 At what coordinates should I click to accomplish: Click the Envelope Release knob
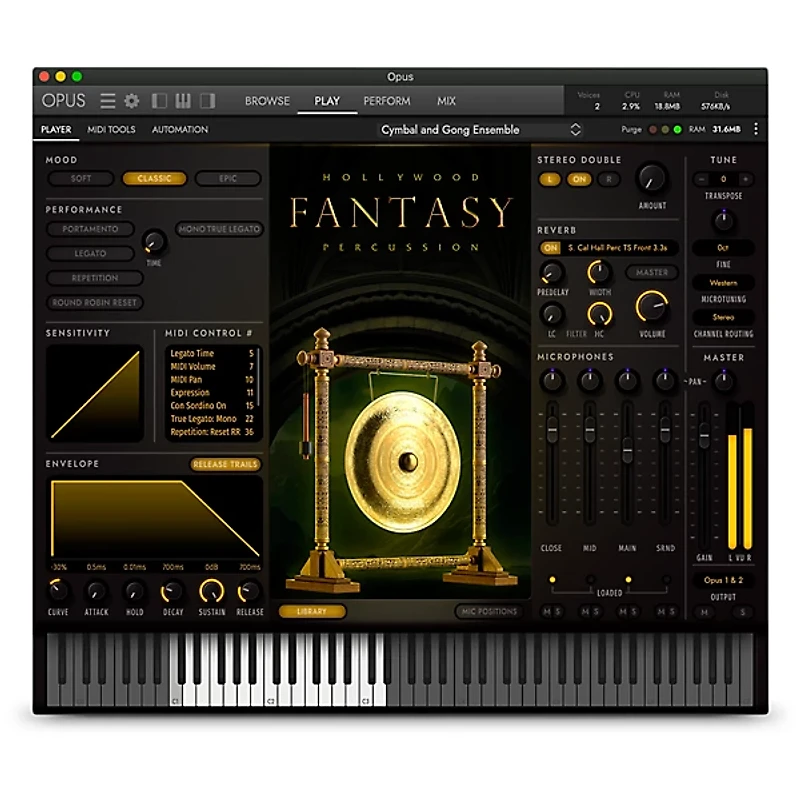tap(249, 591)
